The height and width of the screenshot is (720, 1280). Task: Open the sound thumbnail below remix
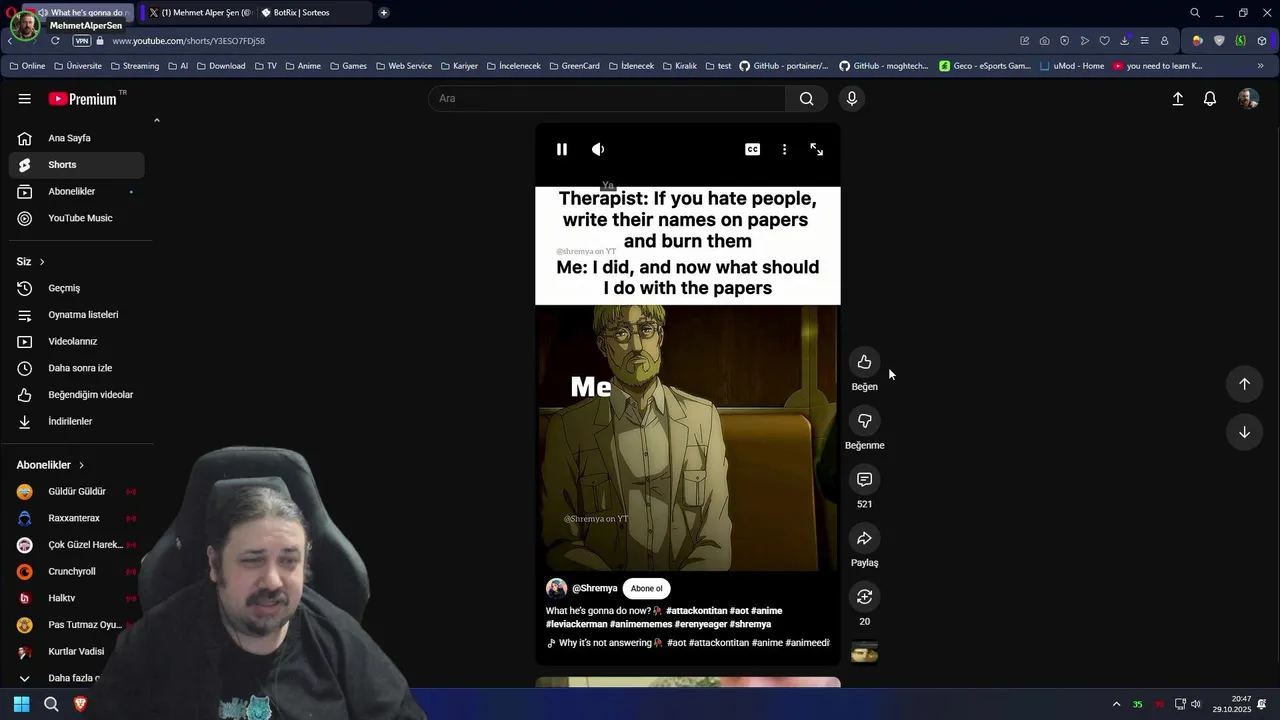click(x=864, y=653)
